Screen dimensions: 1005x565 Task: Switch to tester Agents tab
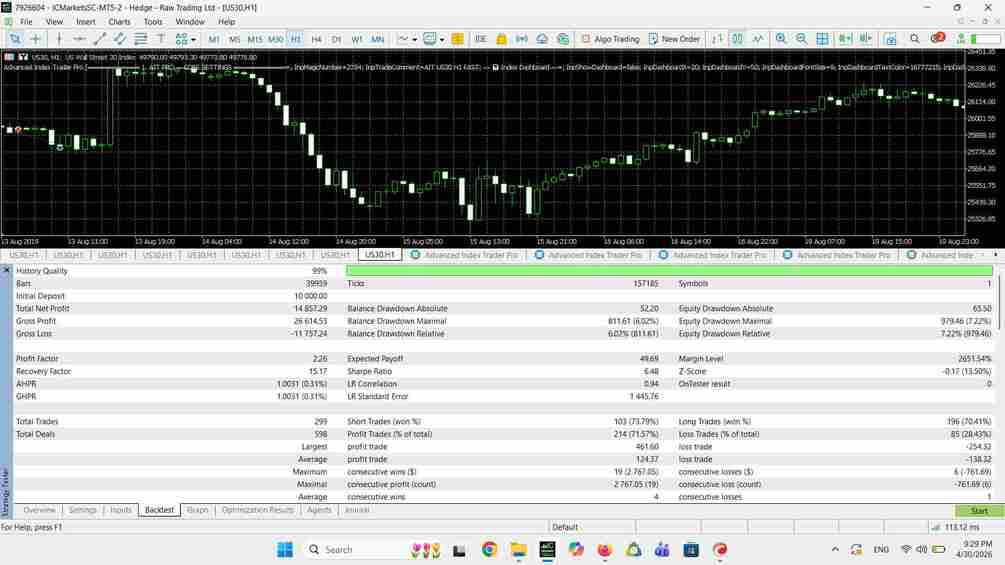click(319, 511)
